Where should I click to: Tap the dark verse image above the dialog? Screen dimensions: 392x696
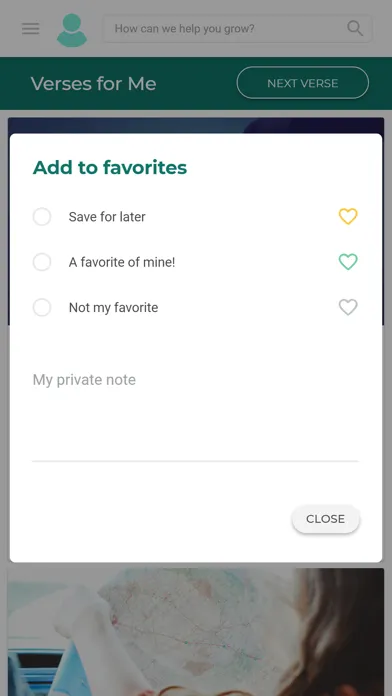tap(196, 125)
